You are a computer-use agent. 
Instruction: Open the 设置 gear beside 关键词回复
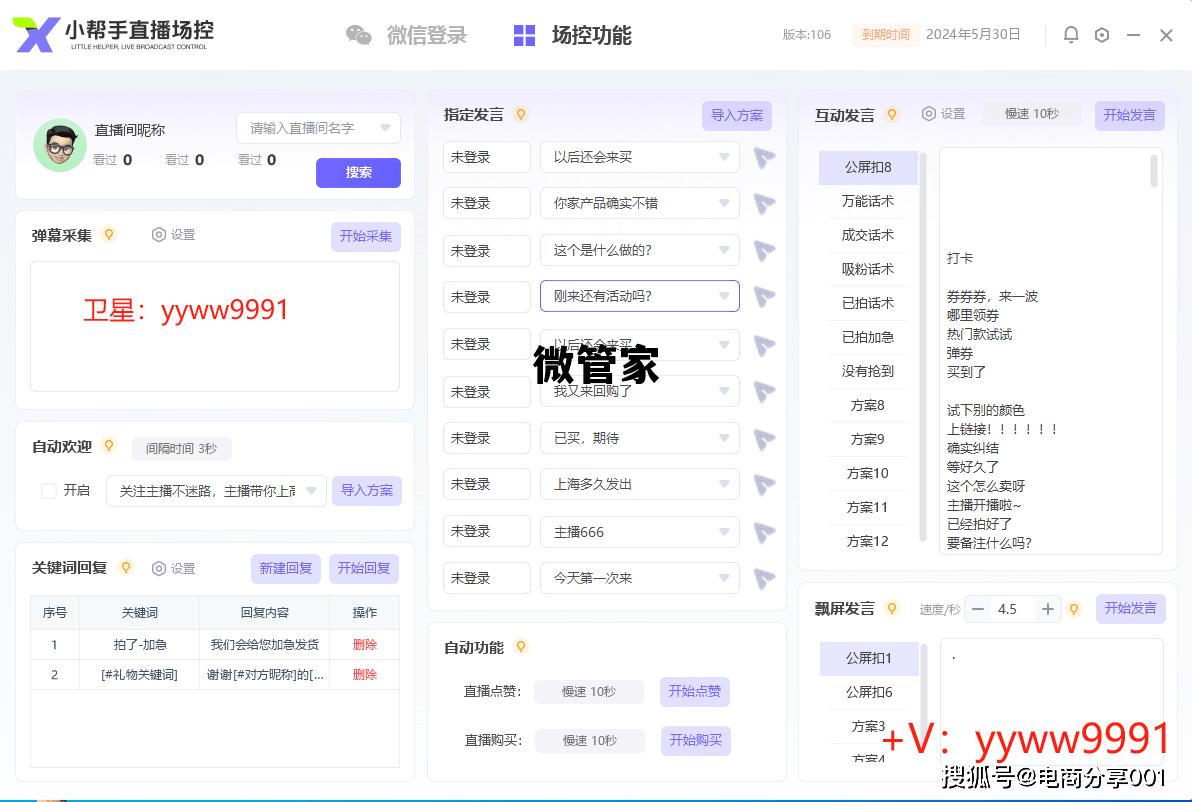(x=157, y=568)
